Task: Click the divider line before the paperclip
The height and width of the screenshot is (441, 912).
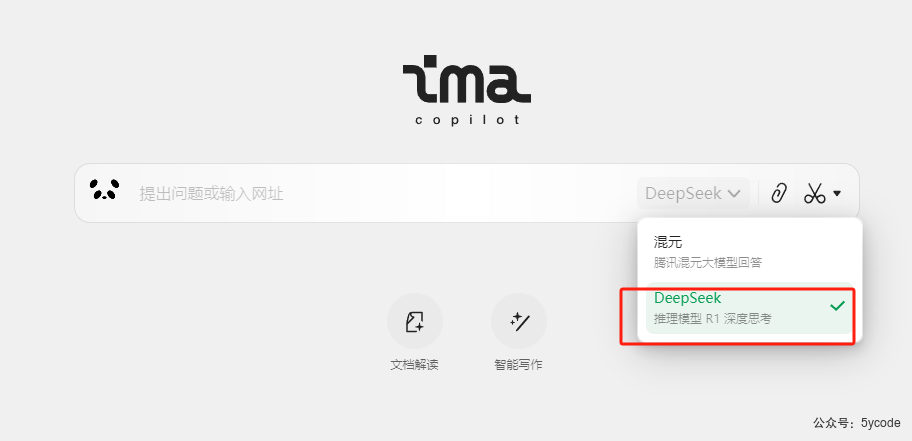Action: (x=758, y=193)
